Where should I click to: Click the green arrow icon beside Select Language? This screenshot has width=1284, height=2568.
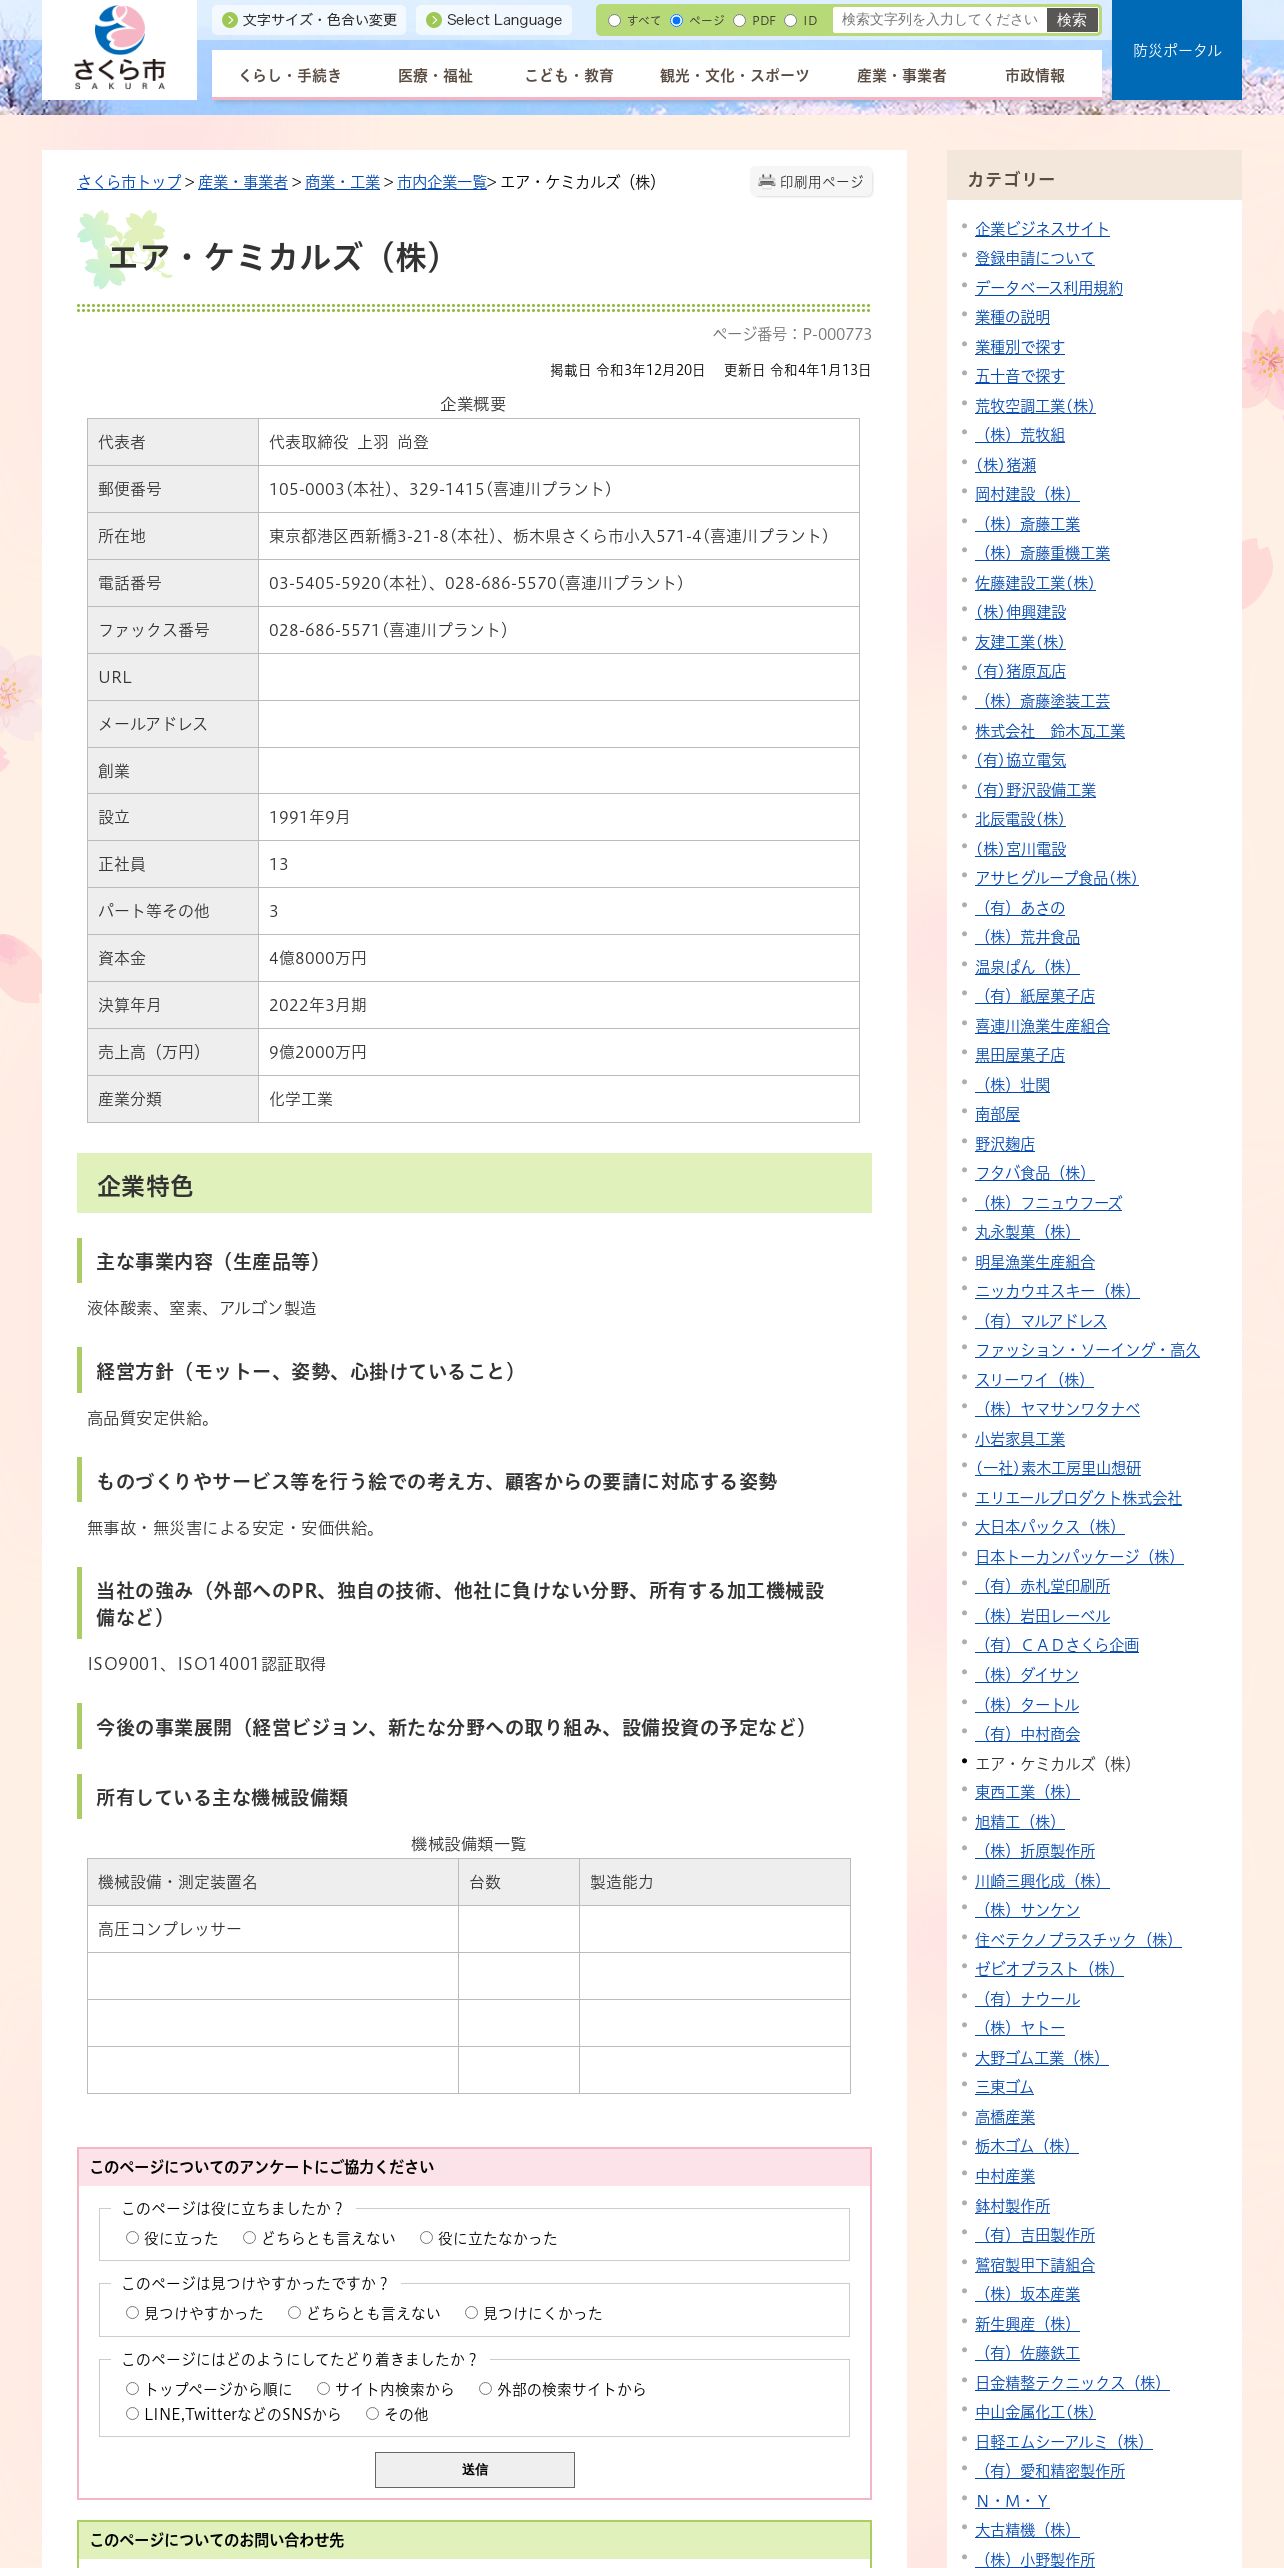pos(434,20)
